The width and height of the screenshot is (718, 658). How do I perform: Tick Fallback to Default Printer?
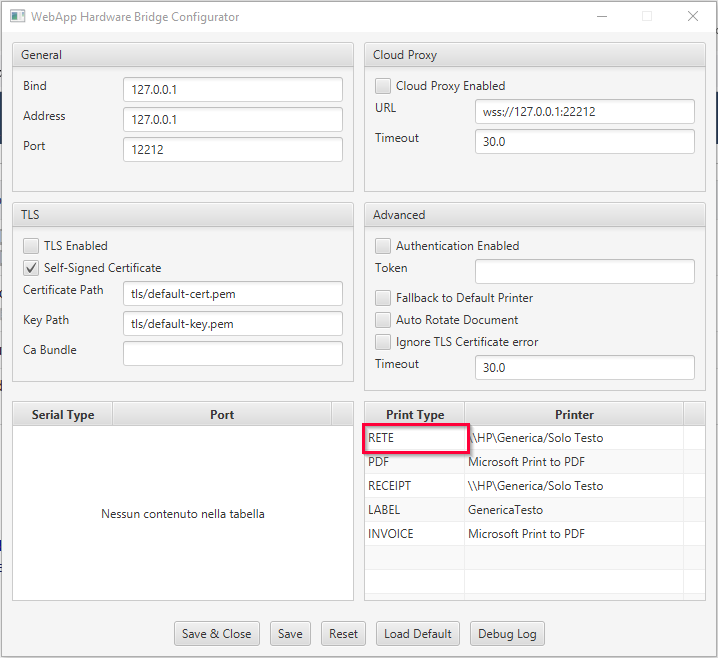click(383, 298)
